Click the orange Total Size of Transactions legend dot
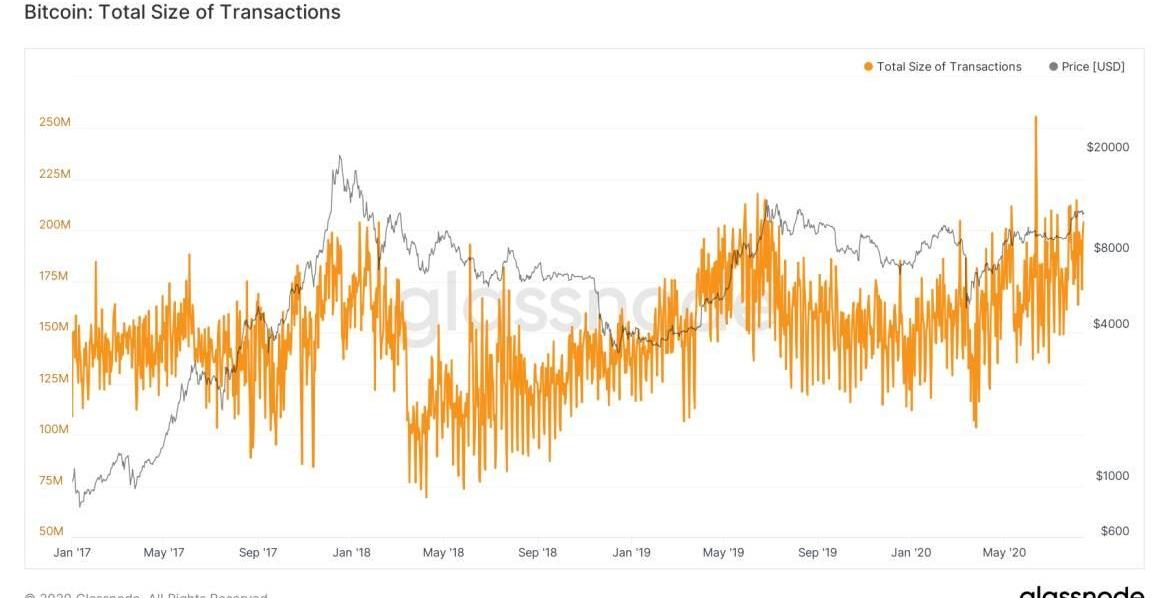Viewport: 1169px width, 598px height. click(x=868, y=67)
